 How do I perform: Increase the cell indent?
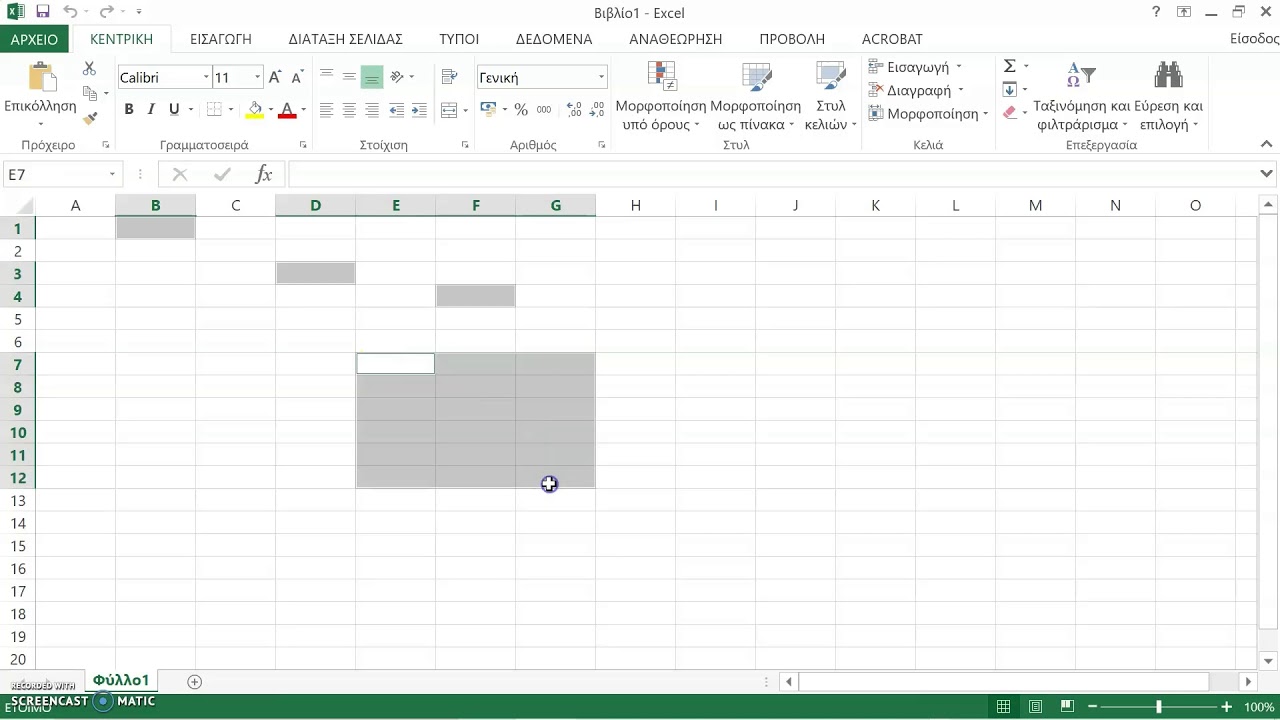(x=420, y=109)
